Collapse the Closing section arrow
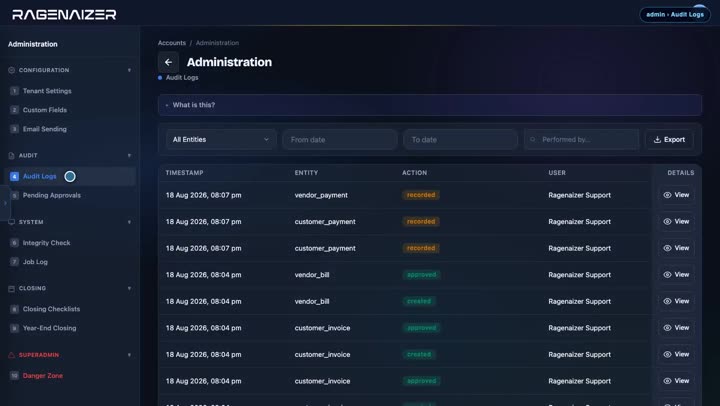 pos(129,288)
